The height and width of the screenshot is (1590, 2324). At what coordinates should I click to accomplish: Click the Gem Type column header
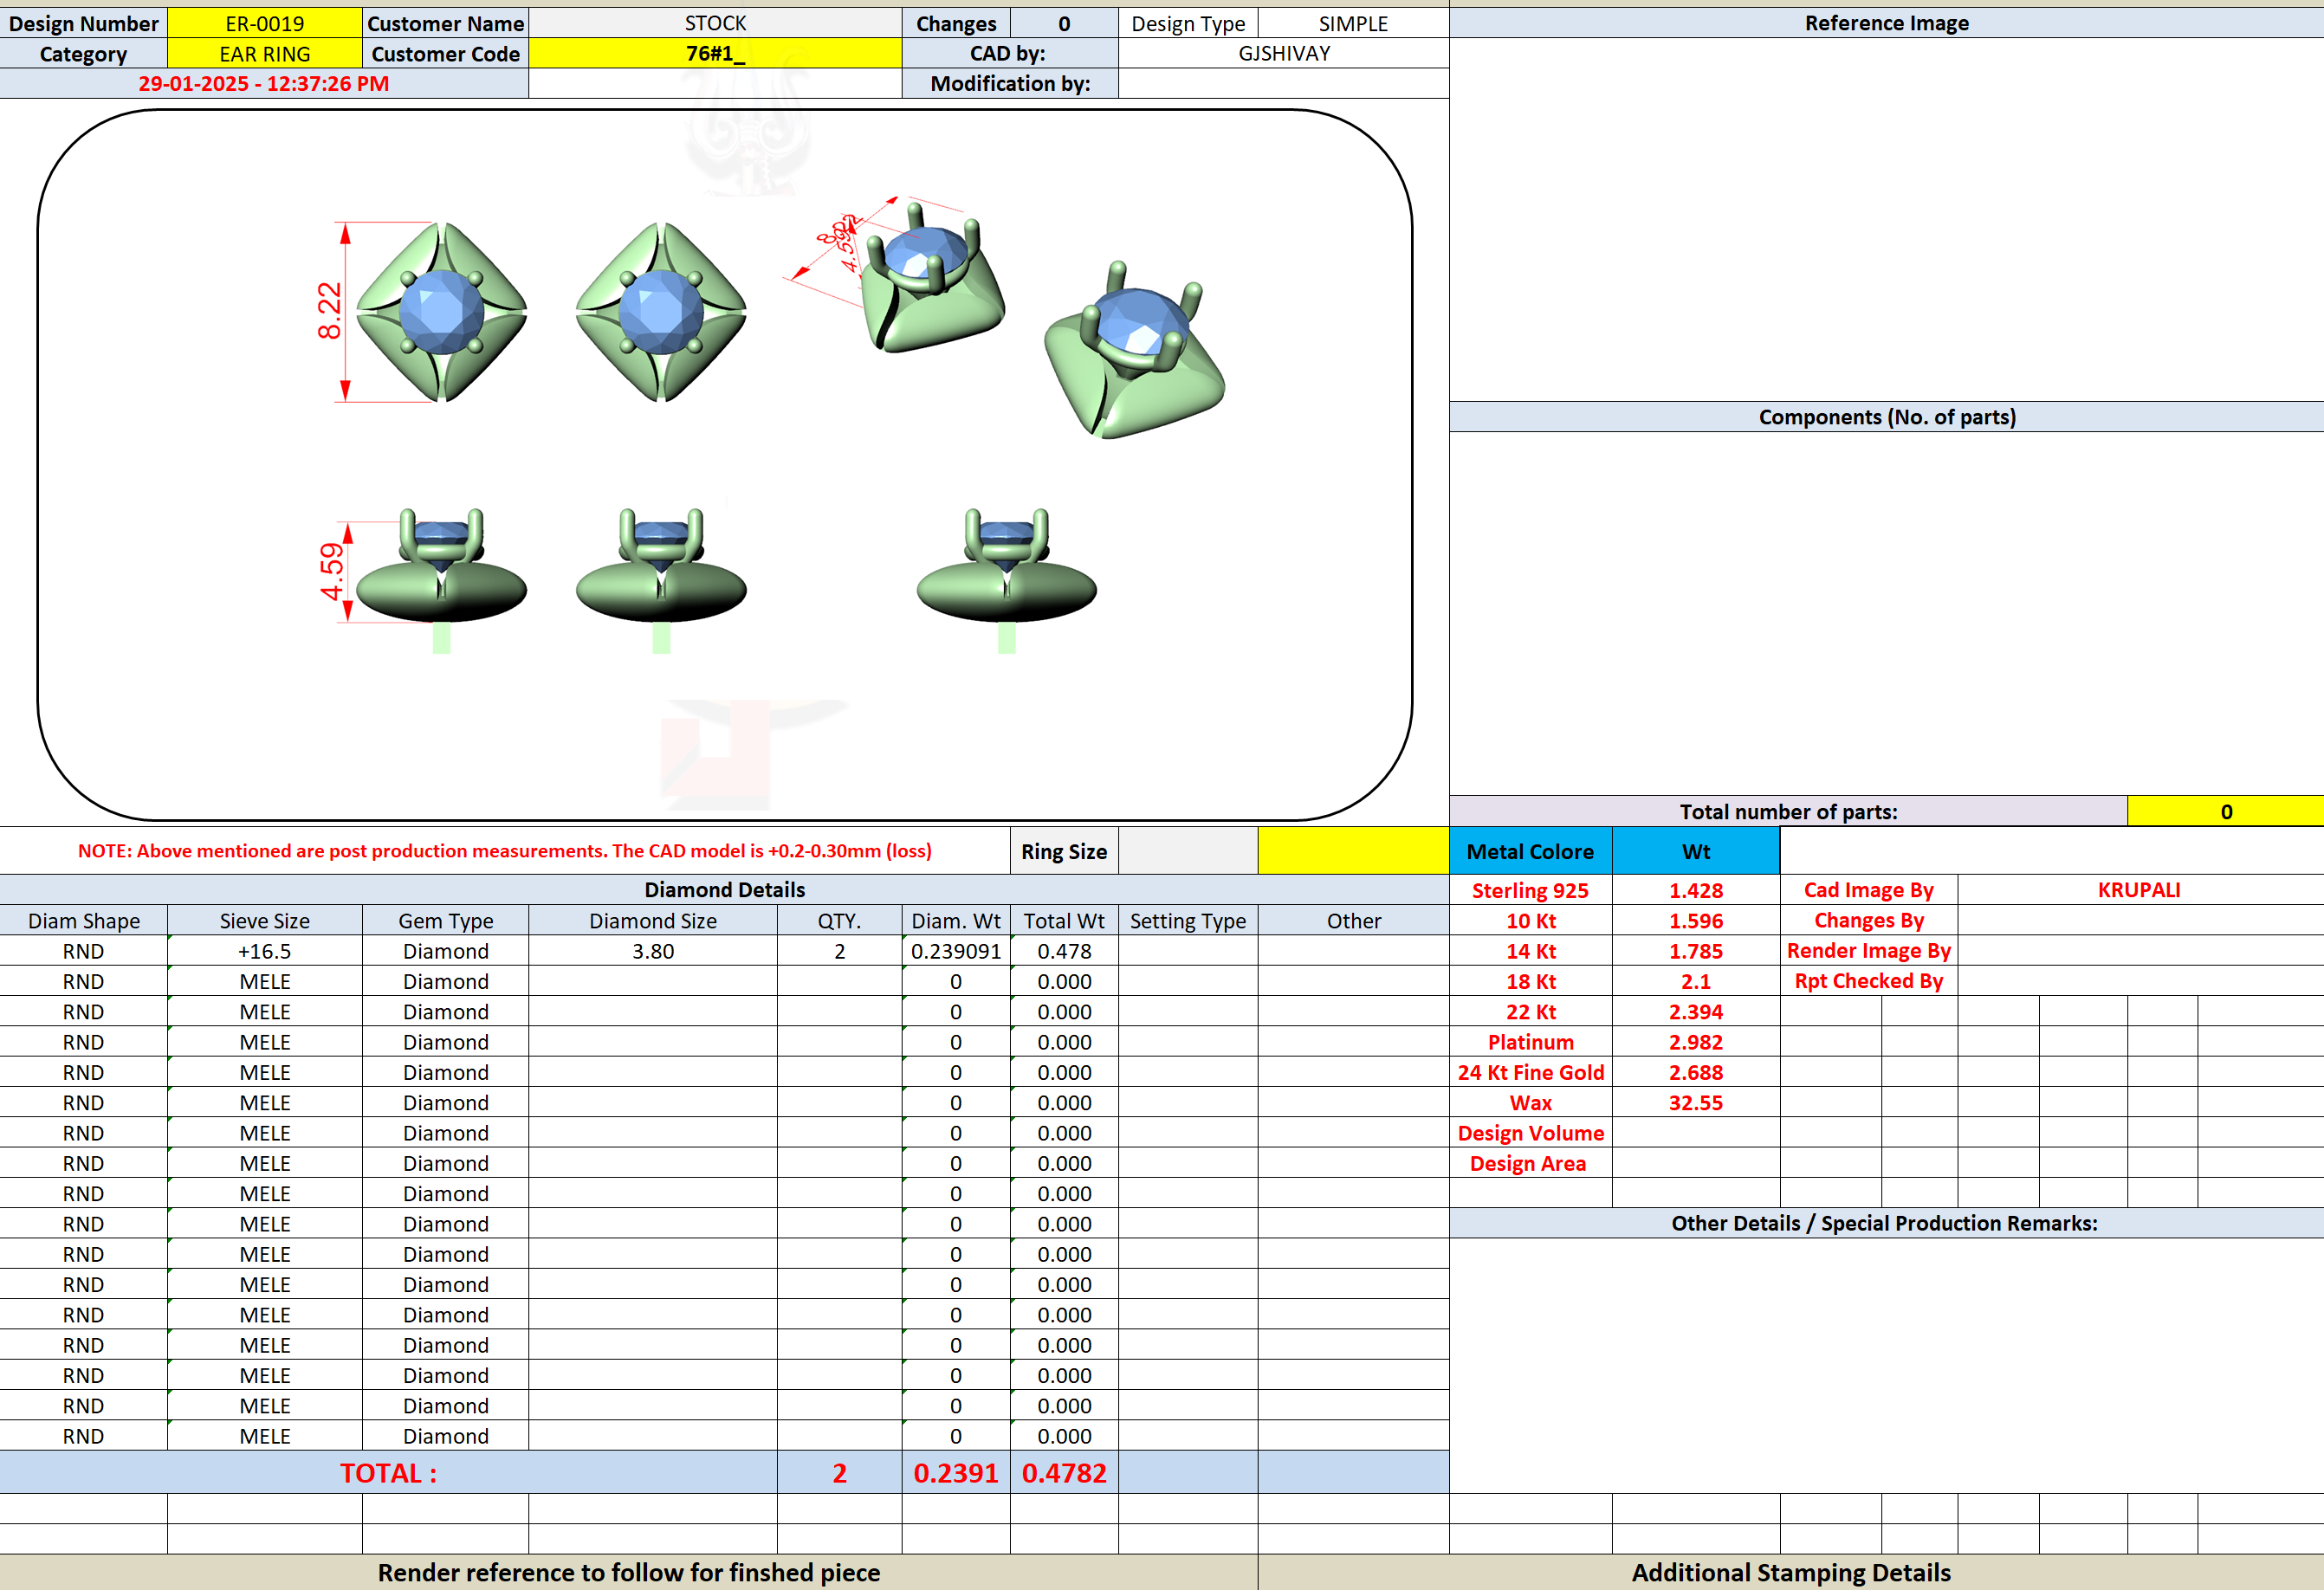445,921
